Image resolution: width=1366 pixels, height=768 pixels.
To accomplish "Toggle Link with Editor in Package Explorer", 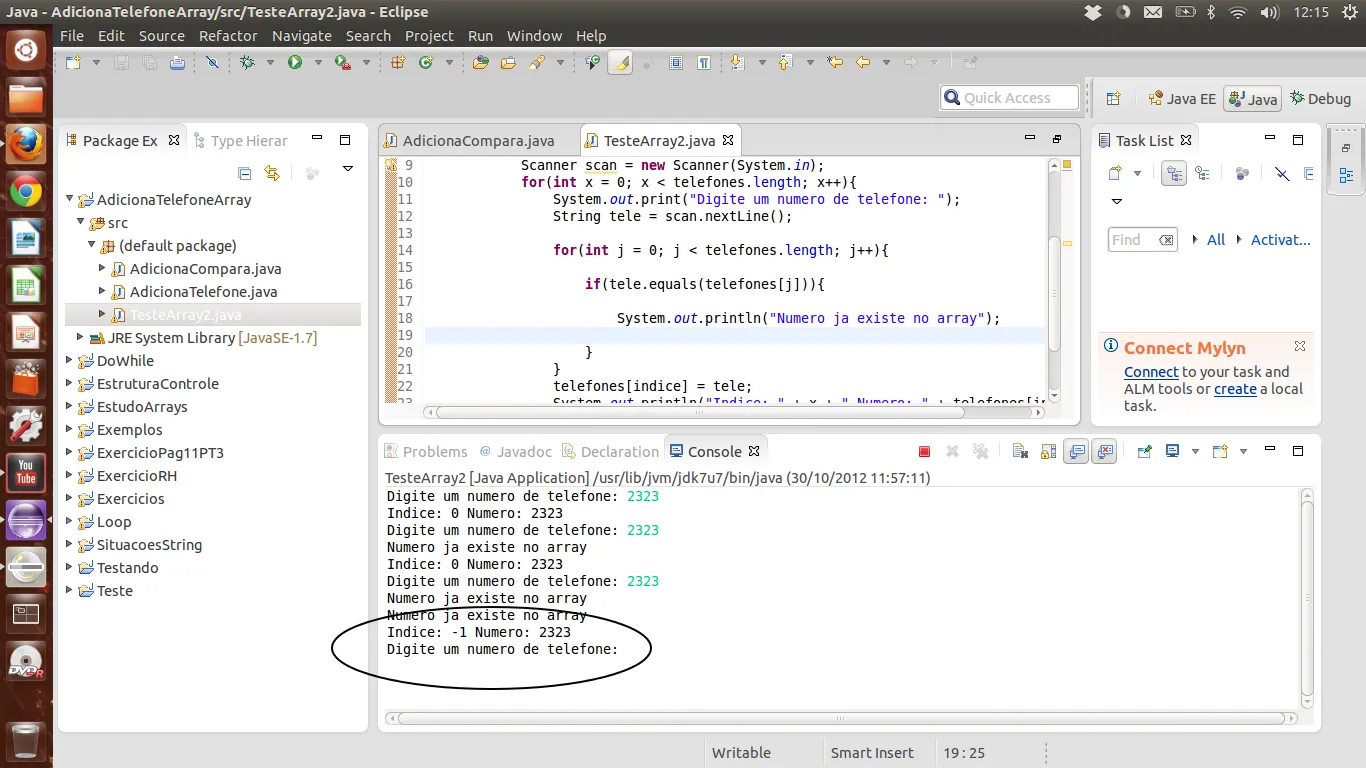I will pyautogui.click(x=272, y=173).
